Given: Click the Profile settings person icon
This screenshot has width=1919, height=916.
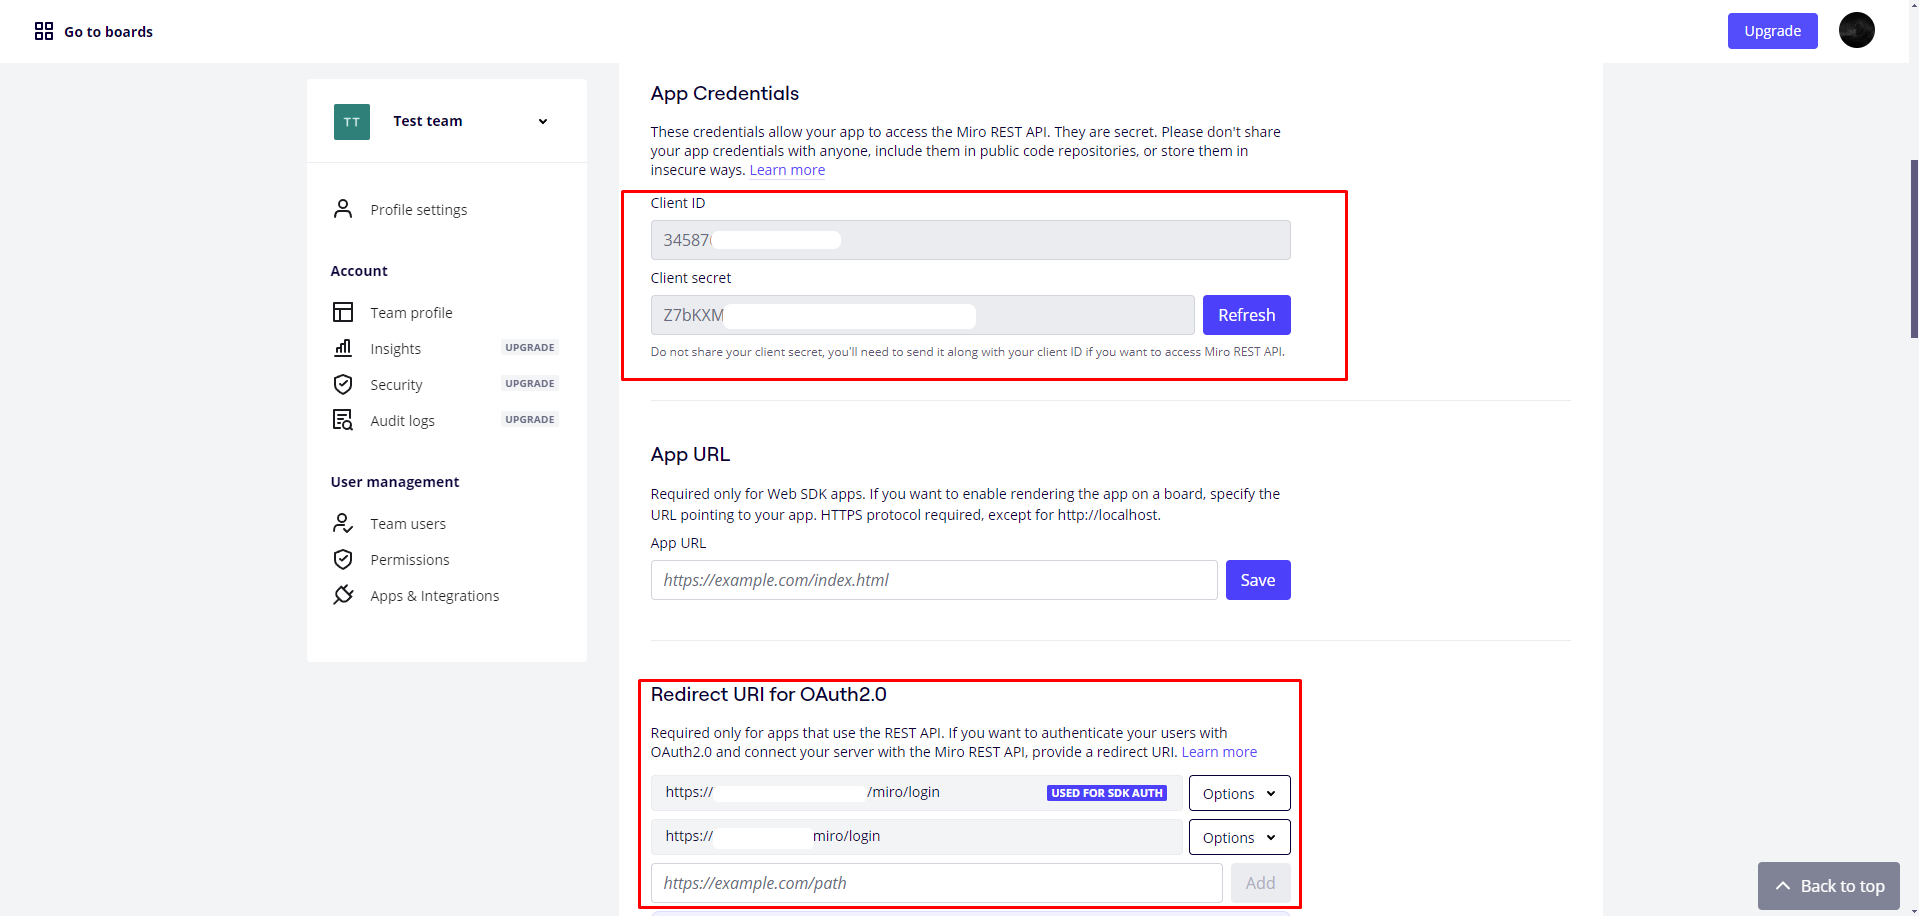Looking at the screenshot, I should click(x=343, y=209).
